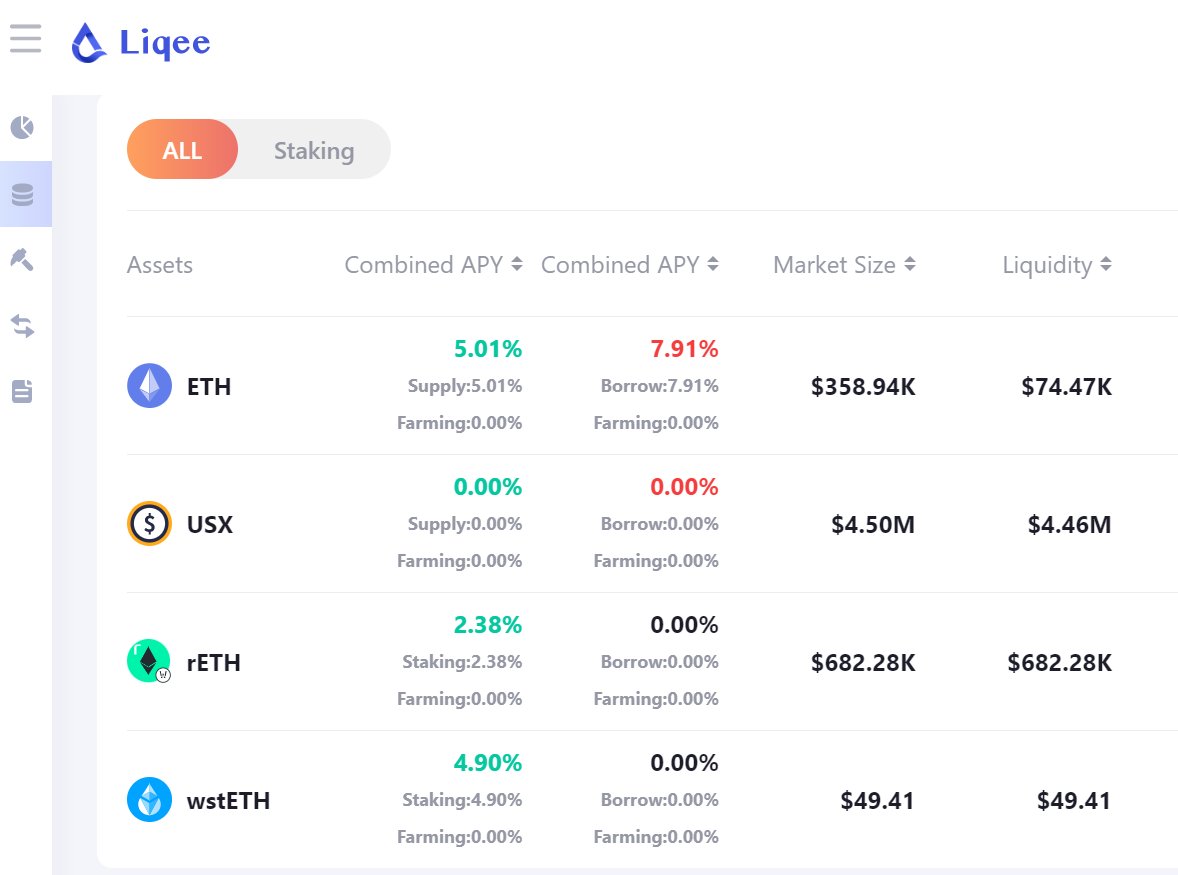Click the Liqee brand name
This screenshot has width=1178, height=875.
click(x=165, y=43)
